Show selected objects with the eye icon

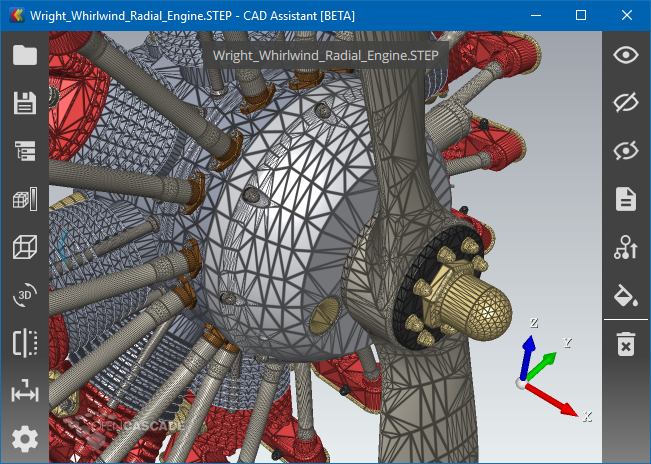pos(626,55)
